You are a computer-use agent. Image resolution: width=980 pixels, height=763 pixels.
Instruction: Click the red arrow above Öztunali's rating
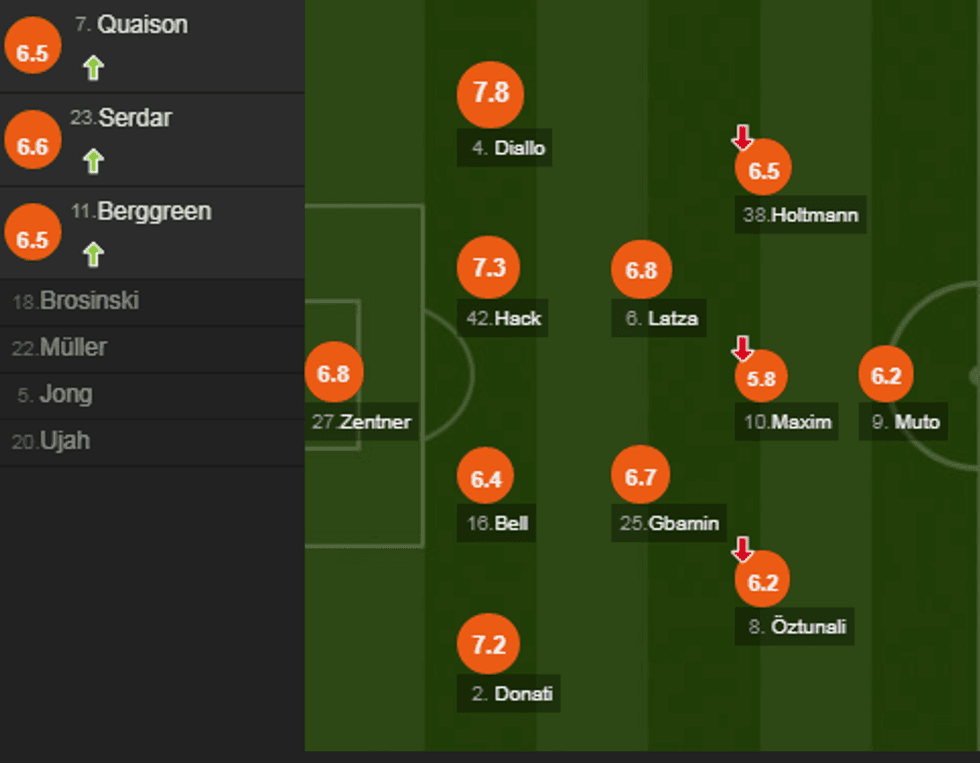(742, 549)
